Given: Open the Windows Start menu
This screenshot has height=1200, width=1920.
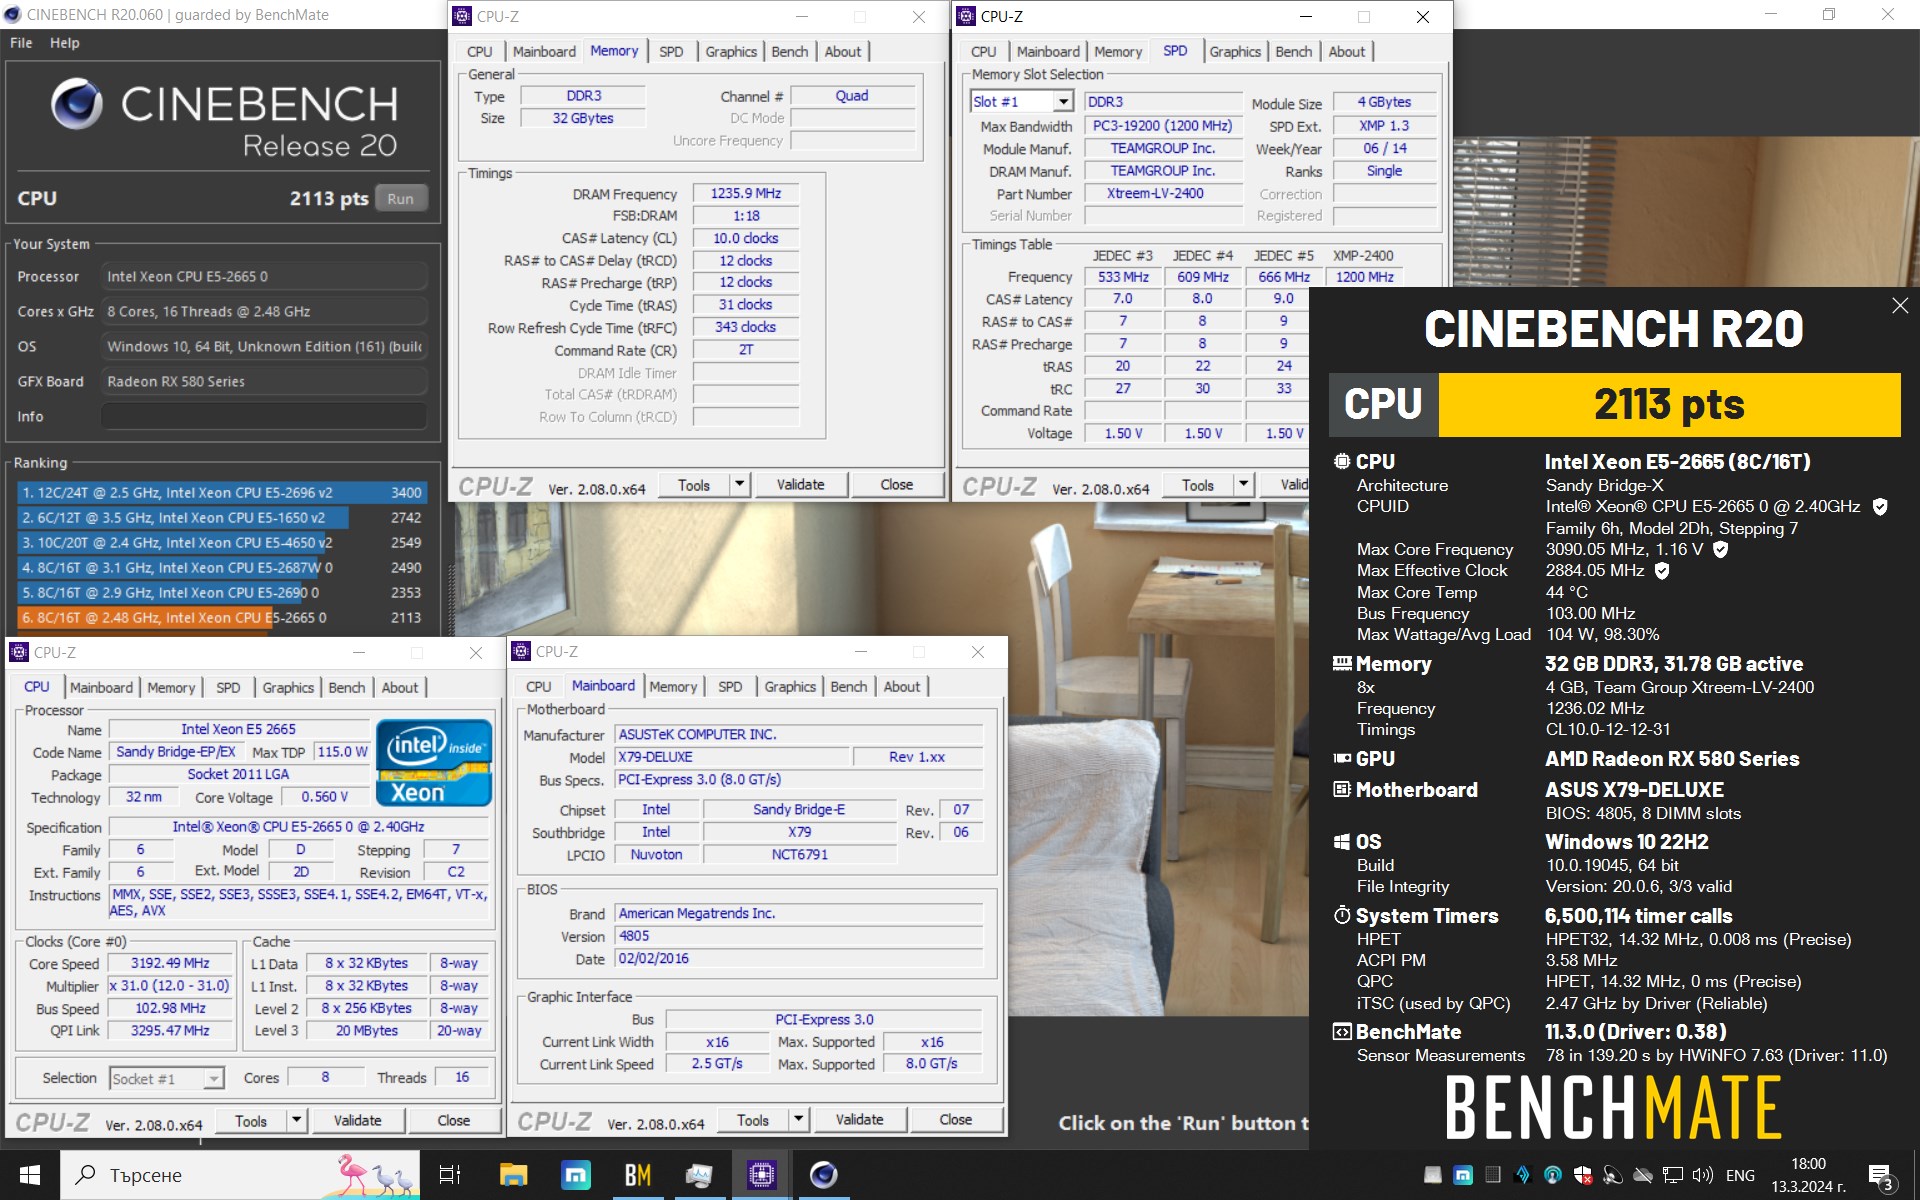Looking at the screenshot, I should [30, 1175].
